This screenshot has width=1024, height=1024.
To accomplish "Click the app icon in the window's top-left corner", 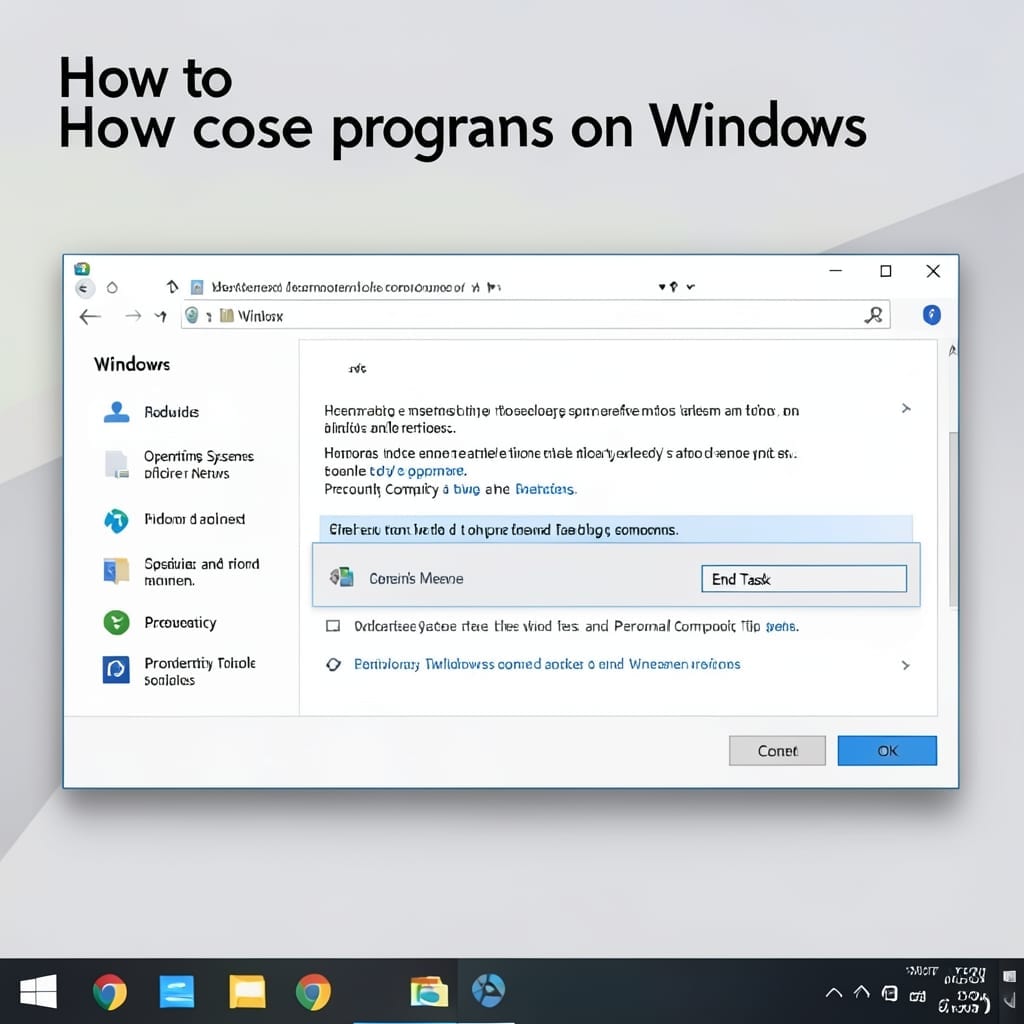I will coord(82,268).
